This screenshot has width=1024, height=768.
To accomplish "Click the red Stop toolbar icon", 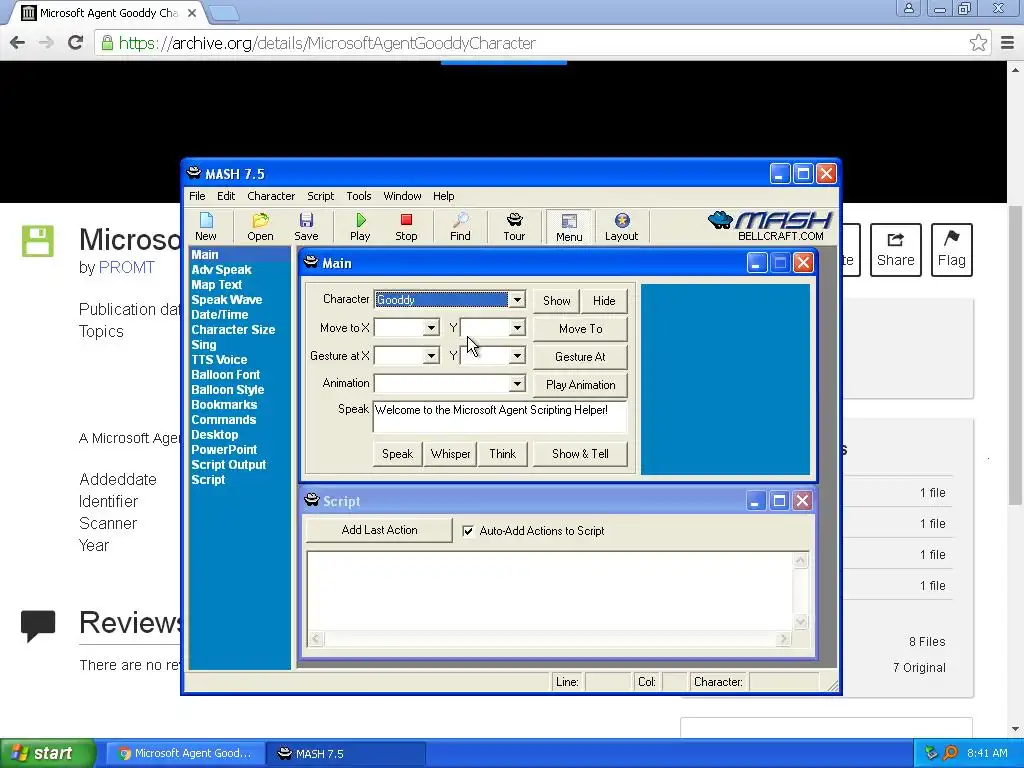I will [x=406, y=227].
